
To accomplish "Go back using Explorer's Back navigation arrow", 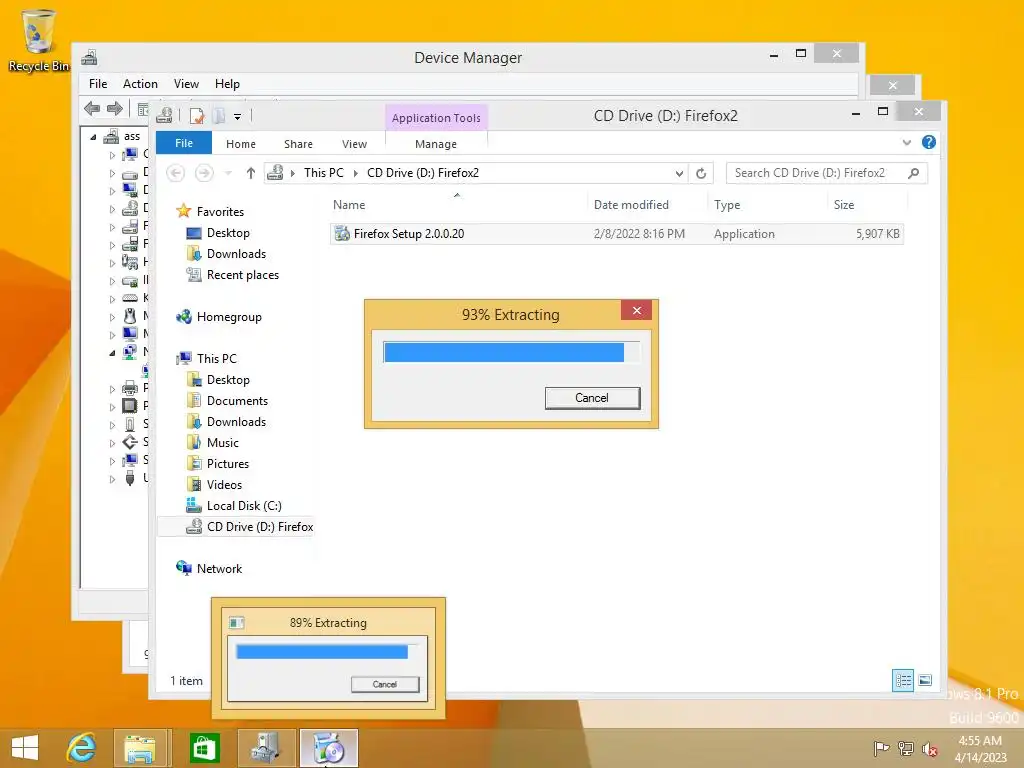I will [176, 173].
